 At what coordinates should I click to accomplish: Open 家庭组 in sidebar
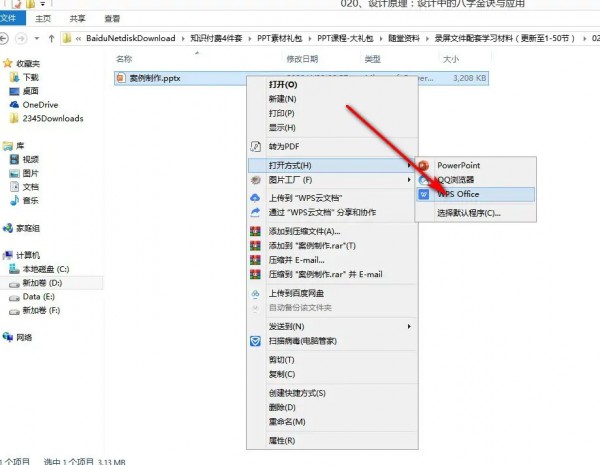[28, 228]
